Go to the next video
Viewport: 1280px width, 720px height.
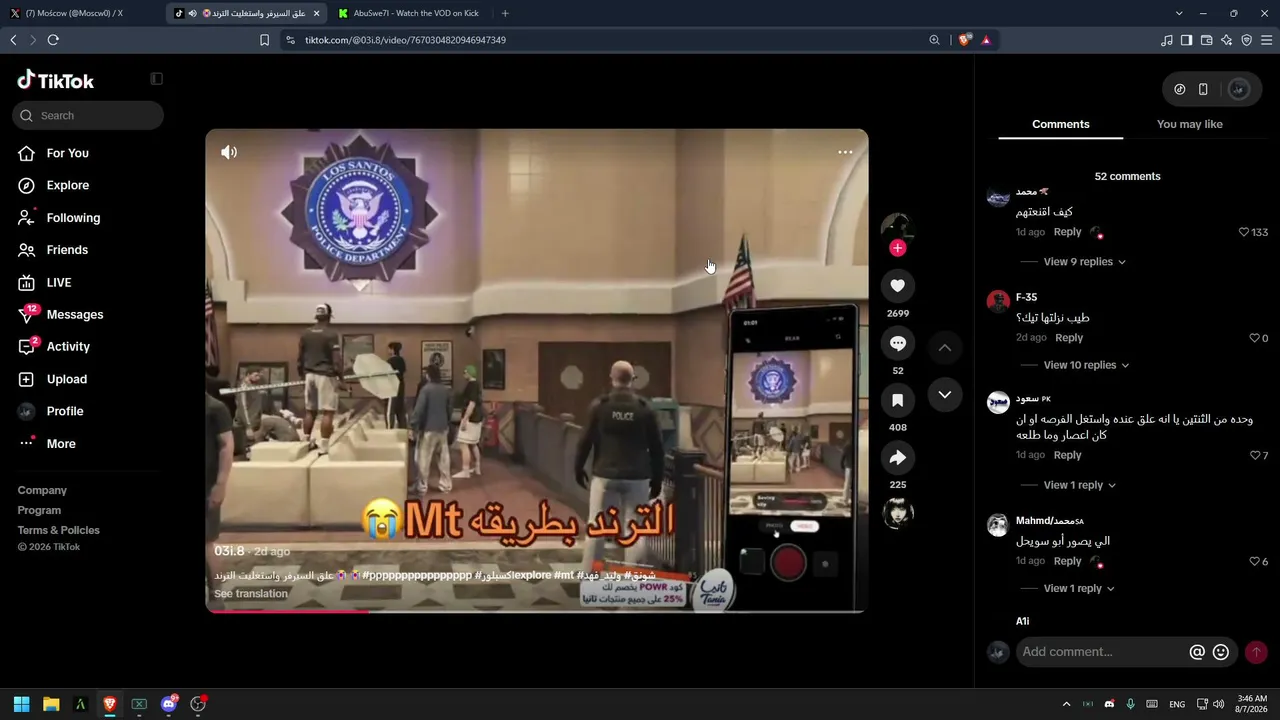tap(945, 395)
